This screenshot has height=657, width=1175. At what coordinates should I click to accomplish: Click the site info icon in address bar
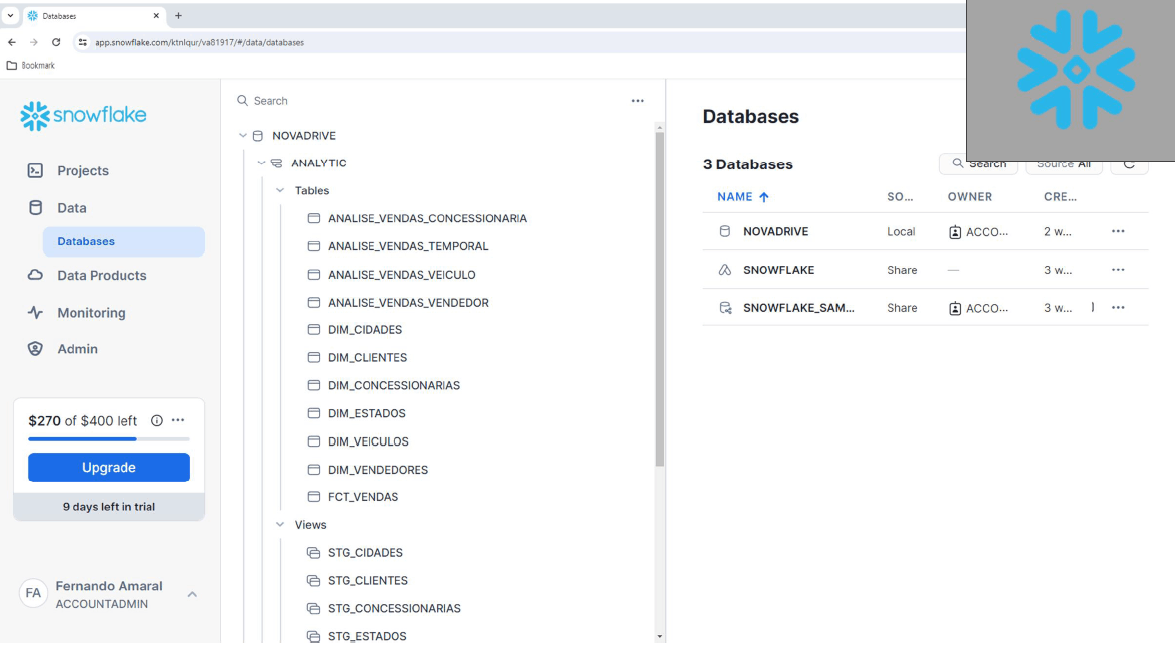[x=82, y=42]
